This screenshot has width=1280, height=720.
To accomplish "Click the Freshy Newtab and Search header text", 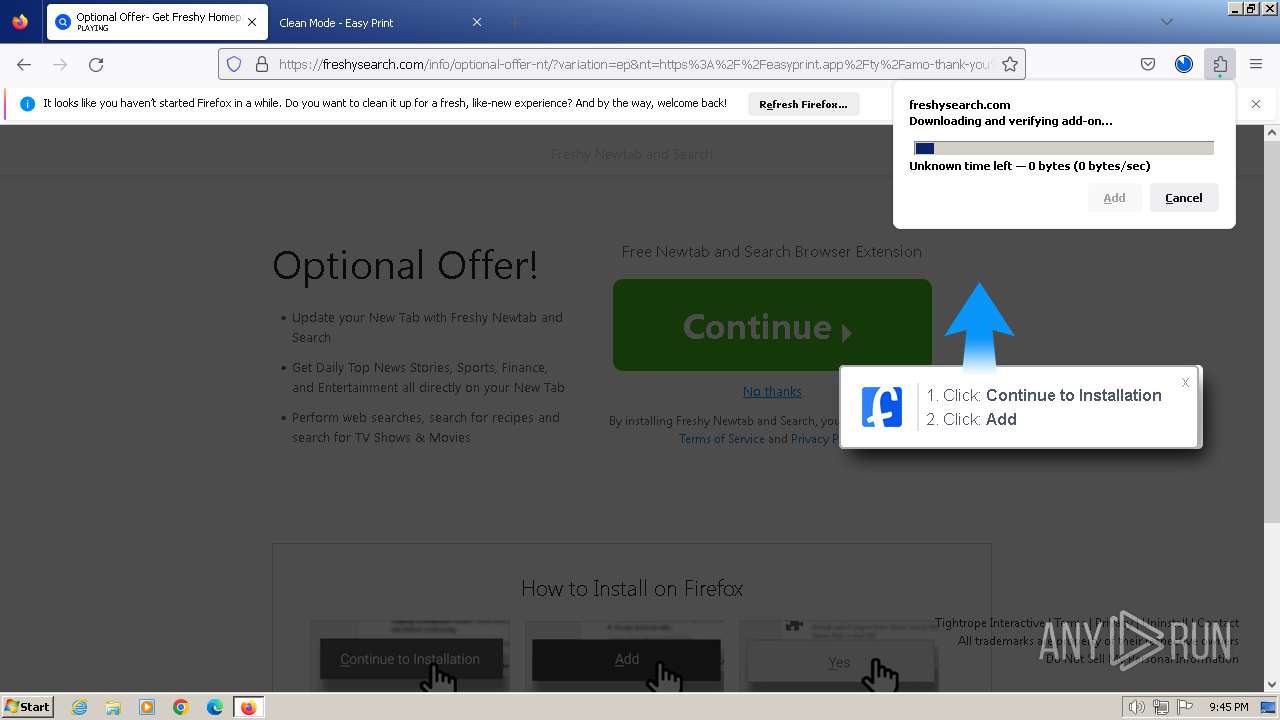I will 632,154.
